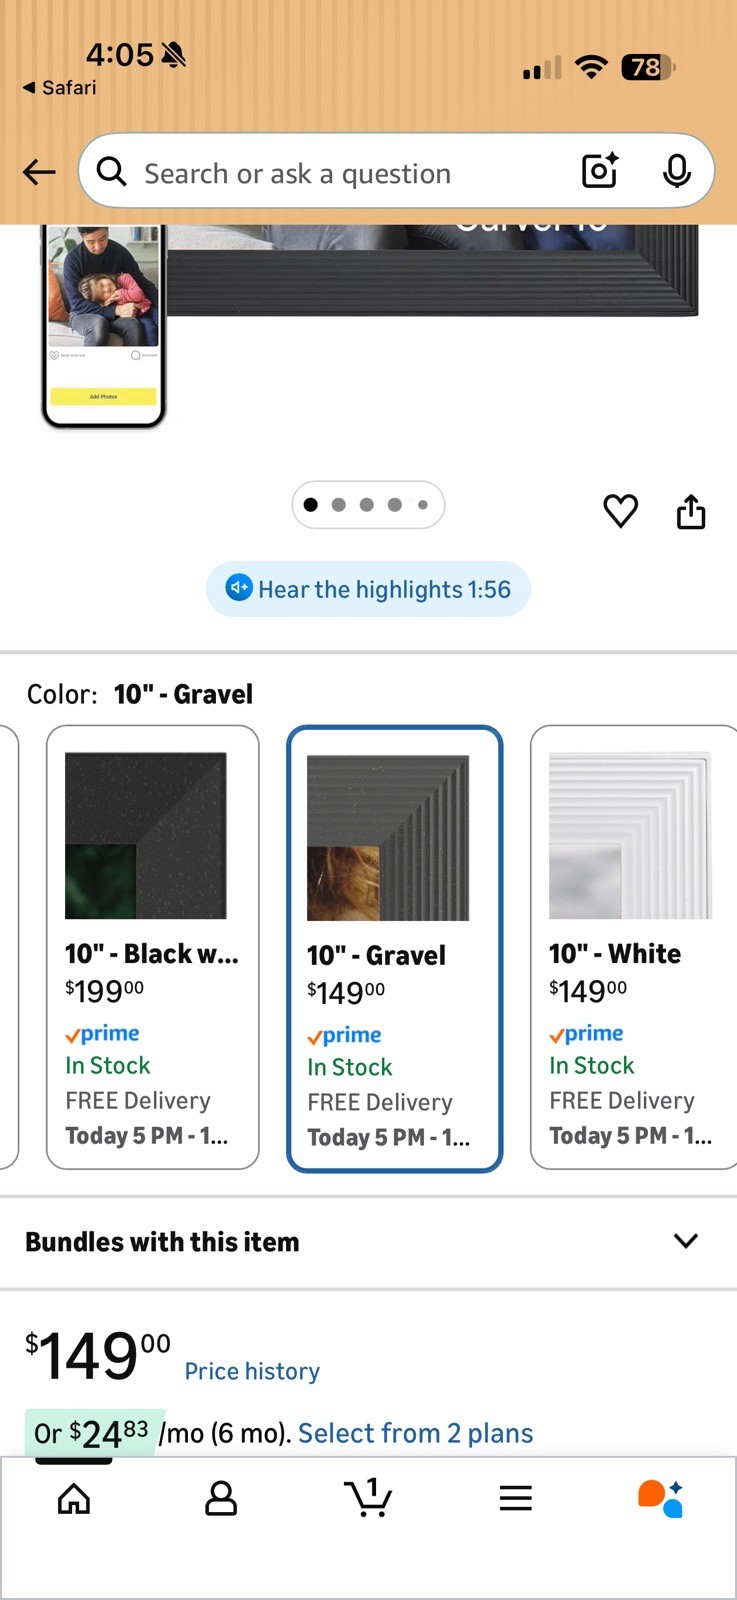
Task: Select the 10" - Gravel color option
Action: 394,948
